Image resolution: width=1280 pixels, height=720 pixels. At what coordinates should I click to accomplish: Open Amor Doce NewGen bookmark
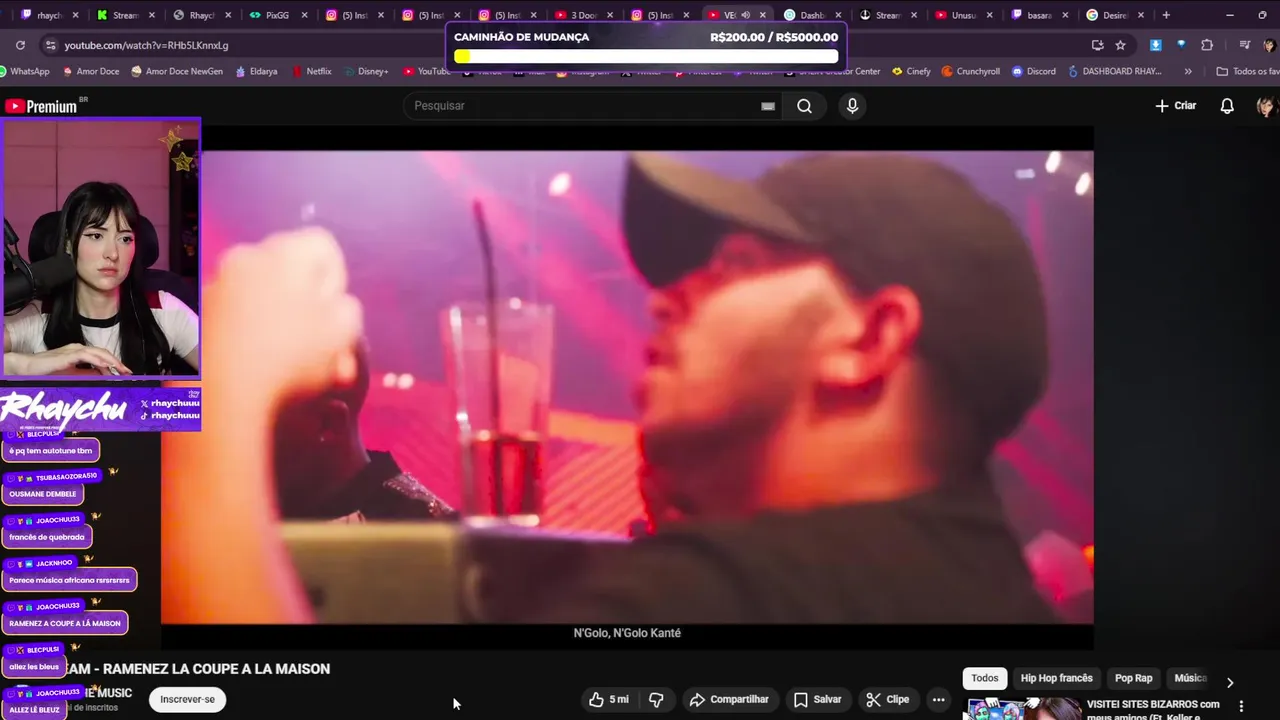coord(176,72)
